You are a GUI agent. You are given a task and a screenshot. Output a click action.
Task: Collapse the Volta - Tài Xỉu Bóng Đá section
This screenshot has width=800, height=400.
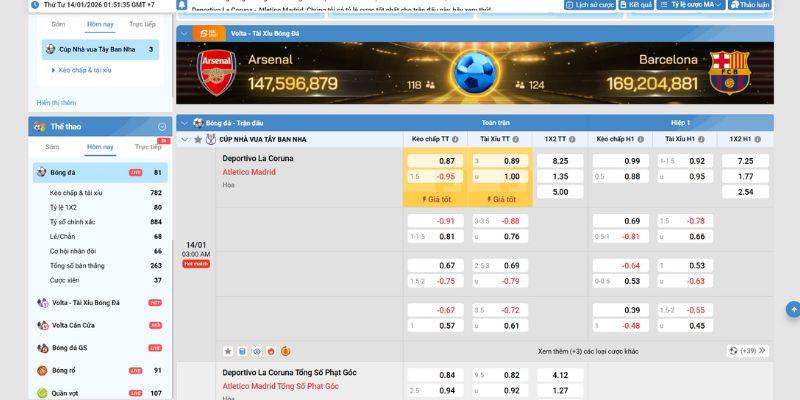click(184, 34)
